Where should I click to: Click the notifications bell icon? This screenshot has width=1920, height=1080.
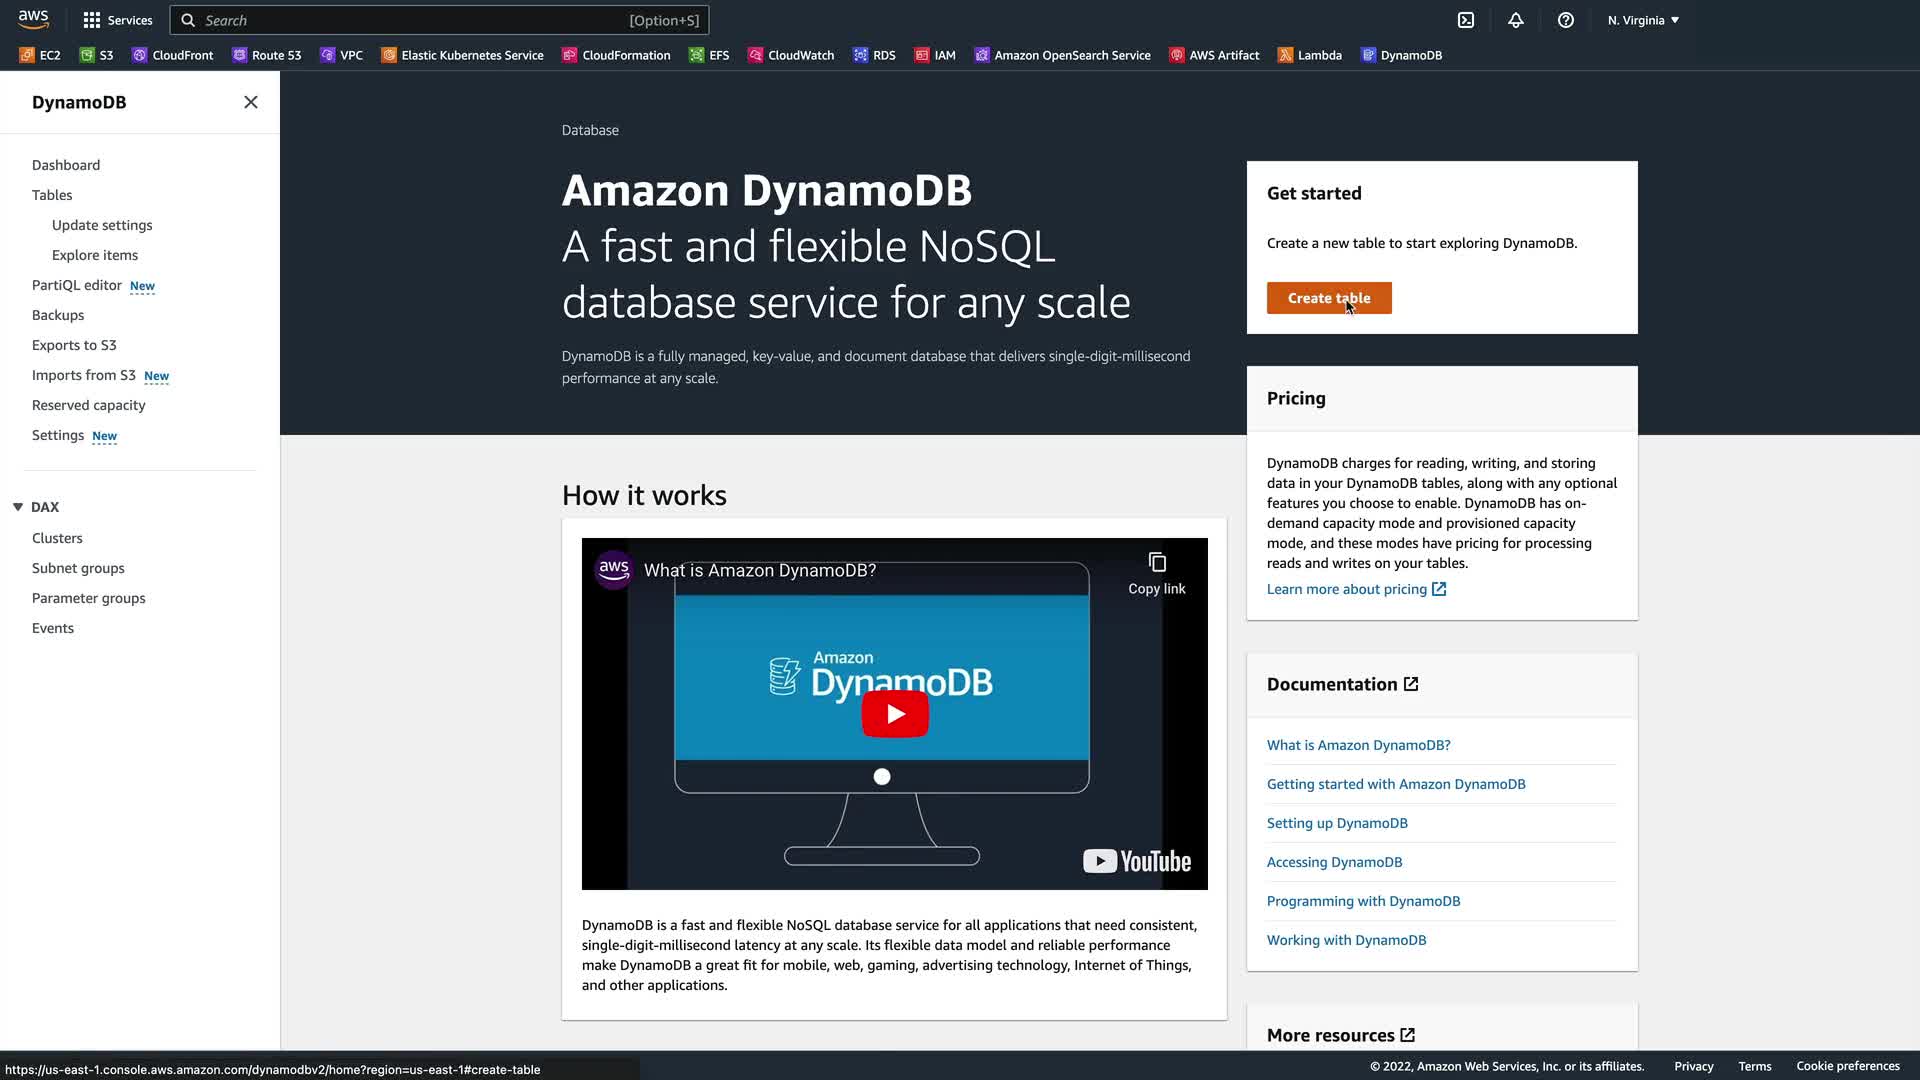tap(1516, 20)
